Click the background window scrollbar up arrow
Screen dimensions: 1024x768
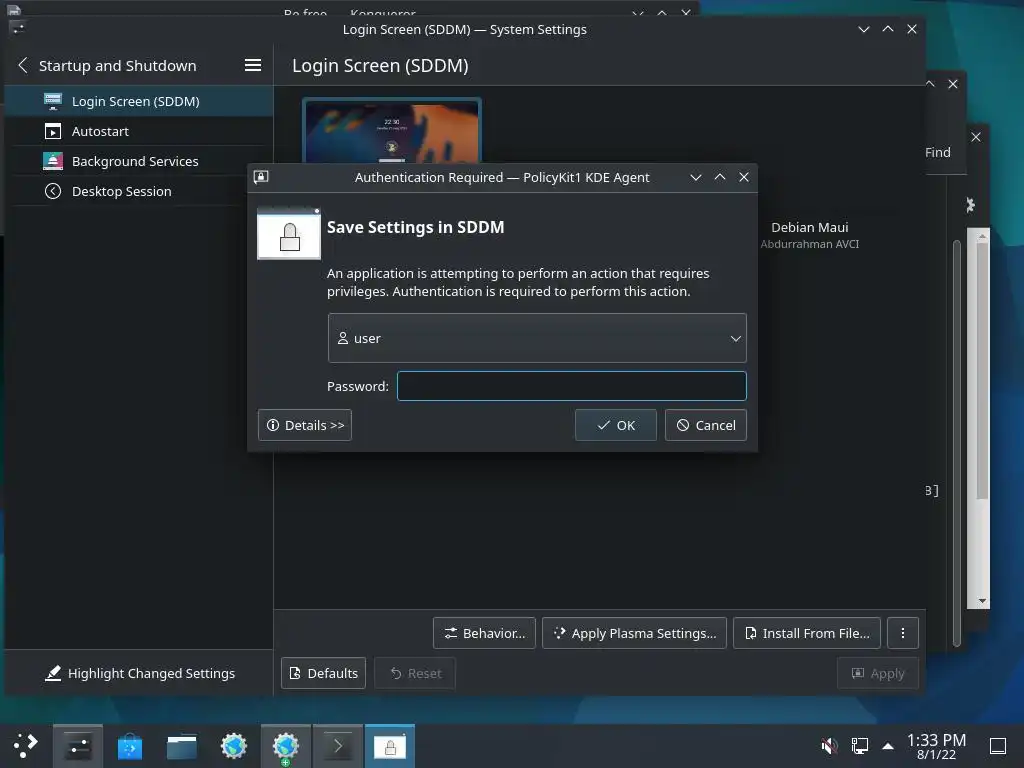(982, 236)
